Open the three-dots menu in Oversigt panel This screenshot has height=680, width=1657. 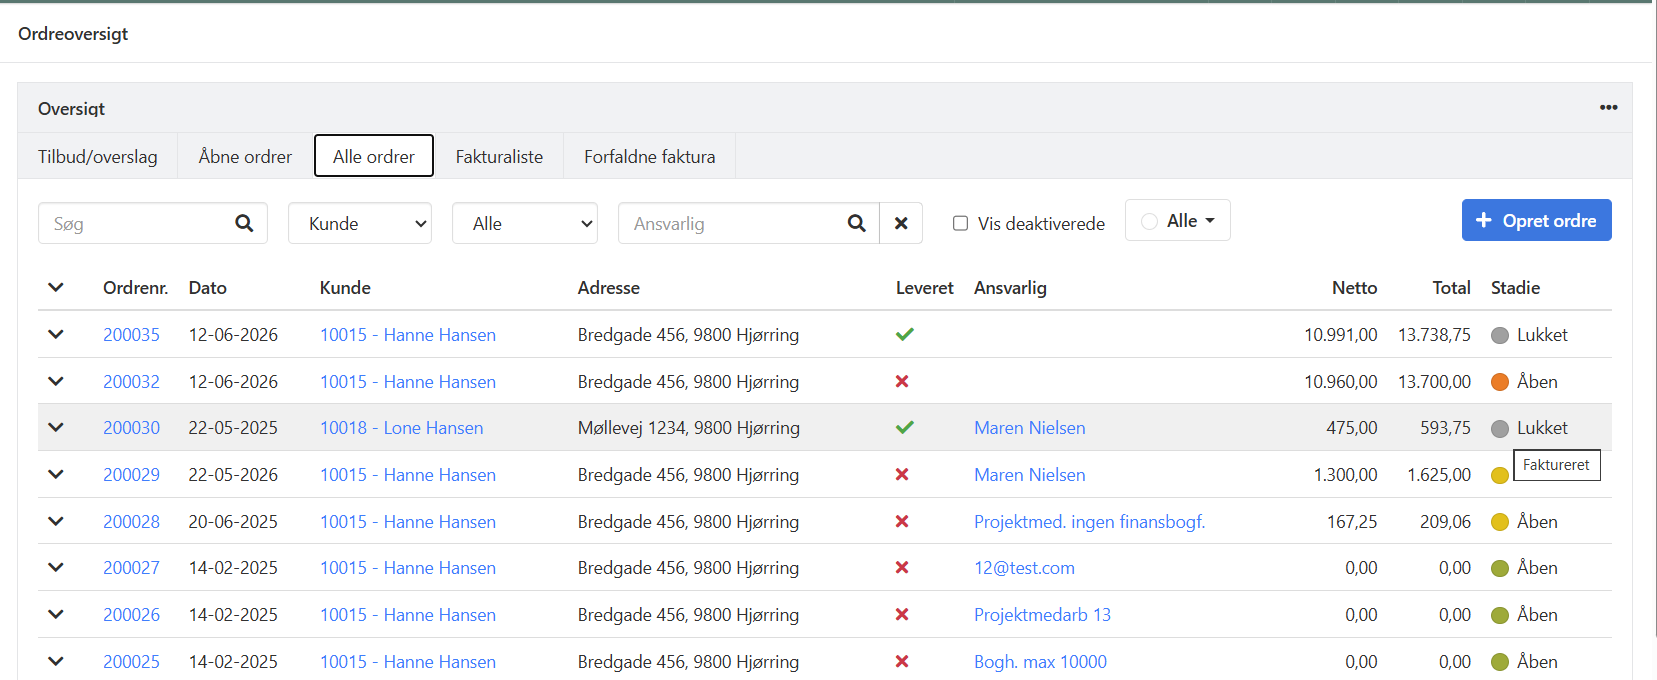click(x=1608, y=107)
